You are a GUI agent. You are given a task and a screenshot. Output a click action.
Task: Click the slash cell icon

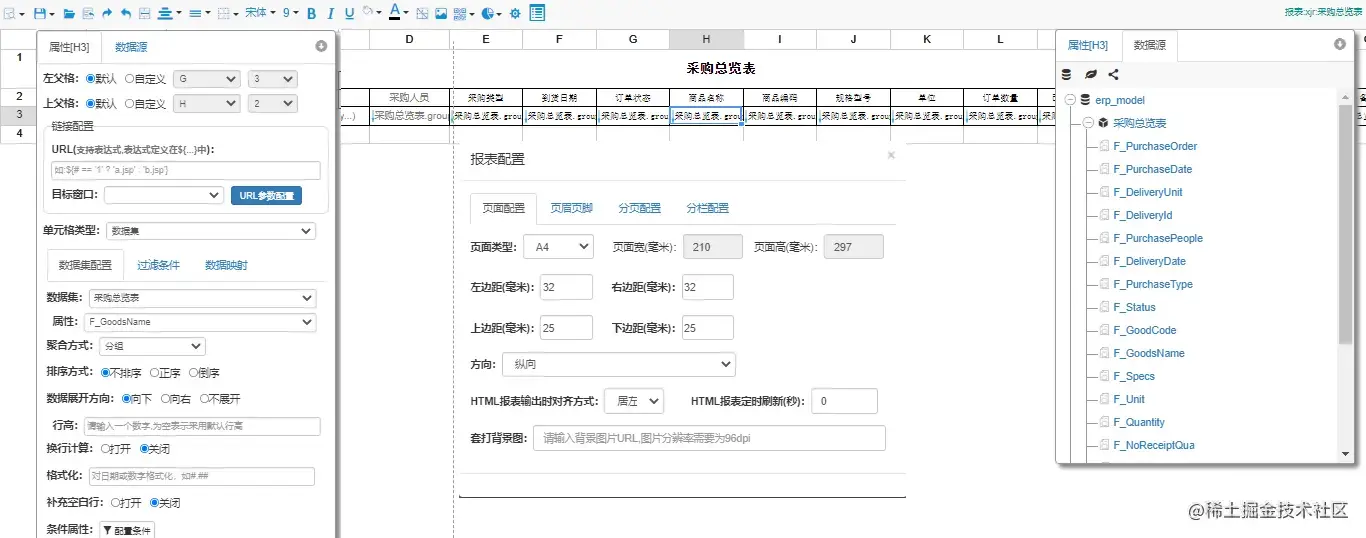tap(421, 14)
